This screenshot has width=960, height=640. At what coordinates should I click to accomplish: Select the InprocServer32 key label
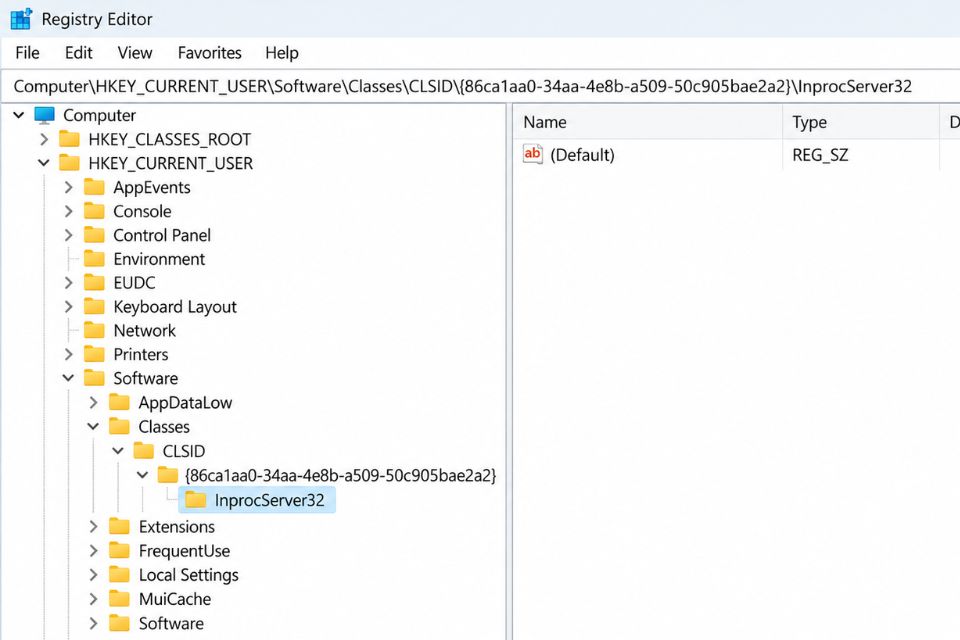coord(269,500)
